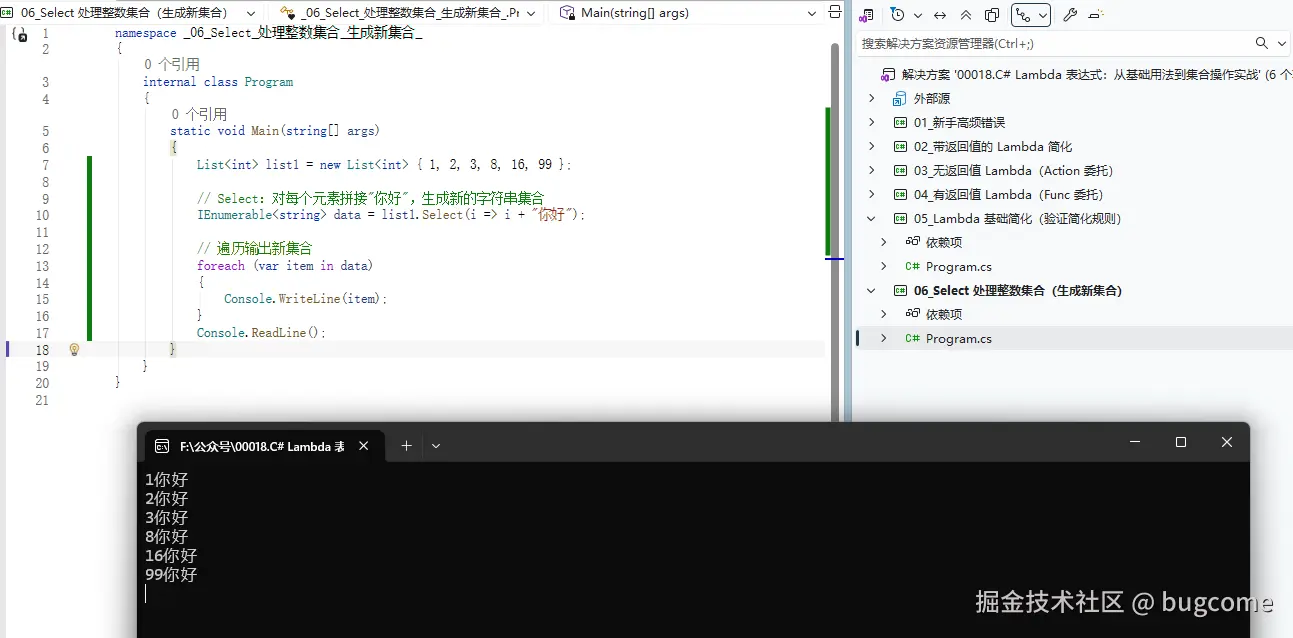Open the terminal profiles dropdown arrow
This screenshot has height=638, width=1293.
436,446
